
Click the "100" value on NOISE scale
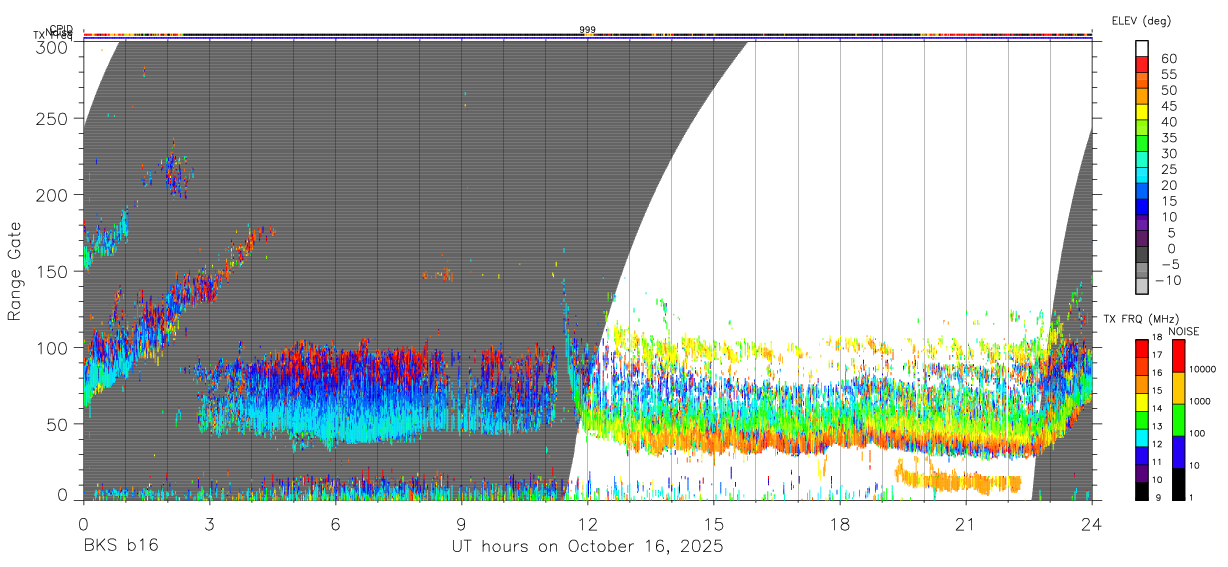[1197, 433]
